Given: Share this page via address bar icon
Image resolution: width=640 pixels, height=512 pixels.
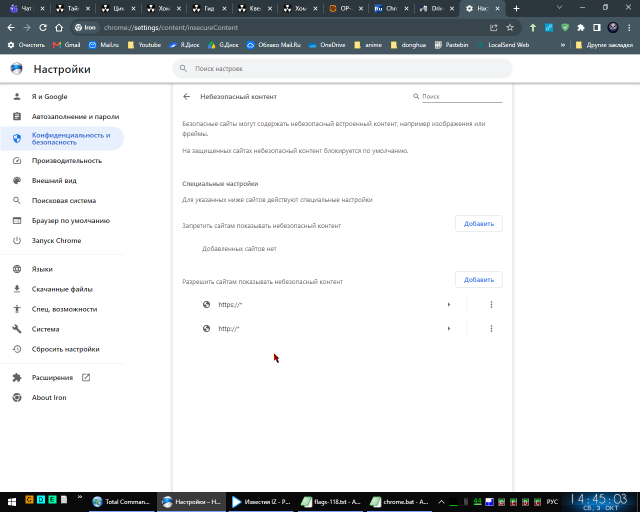Looking at the screenshot, I should (493, 27).
